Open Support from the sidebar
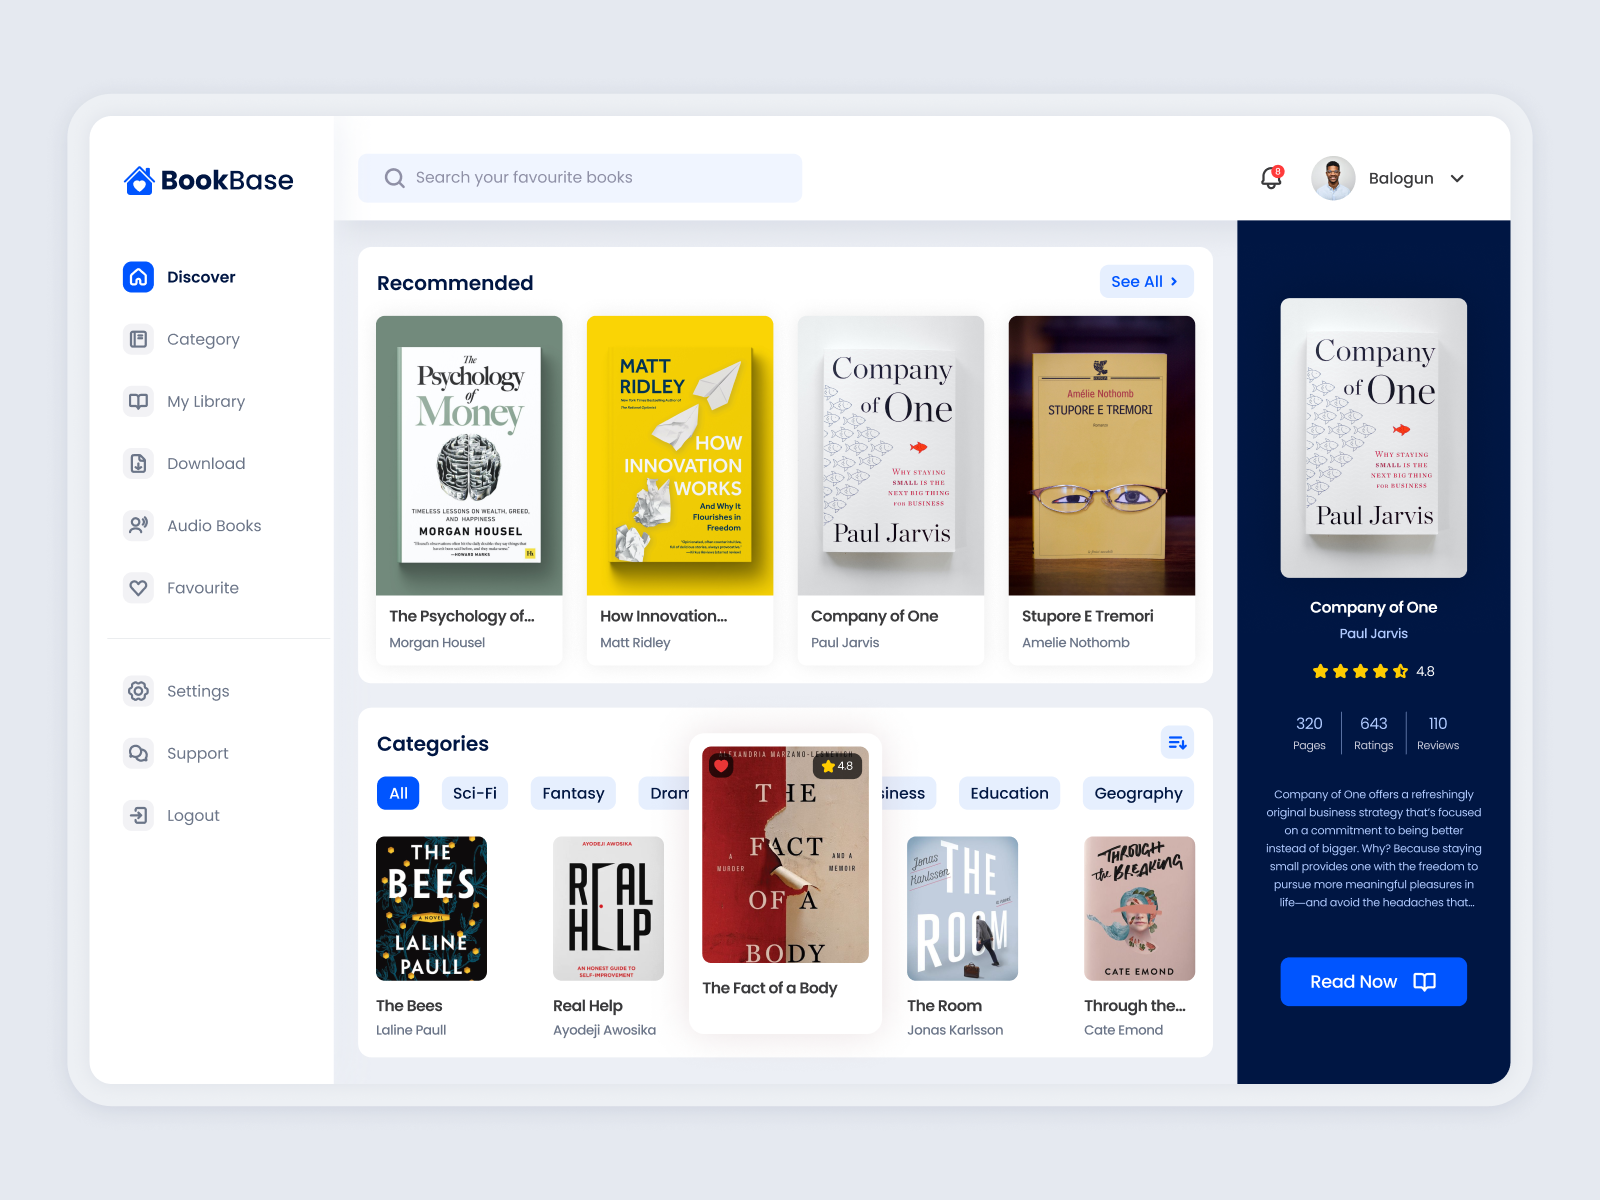This screenshot has height=1200, width=1600. tap(139, 753)
